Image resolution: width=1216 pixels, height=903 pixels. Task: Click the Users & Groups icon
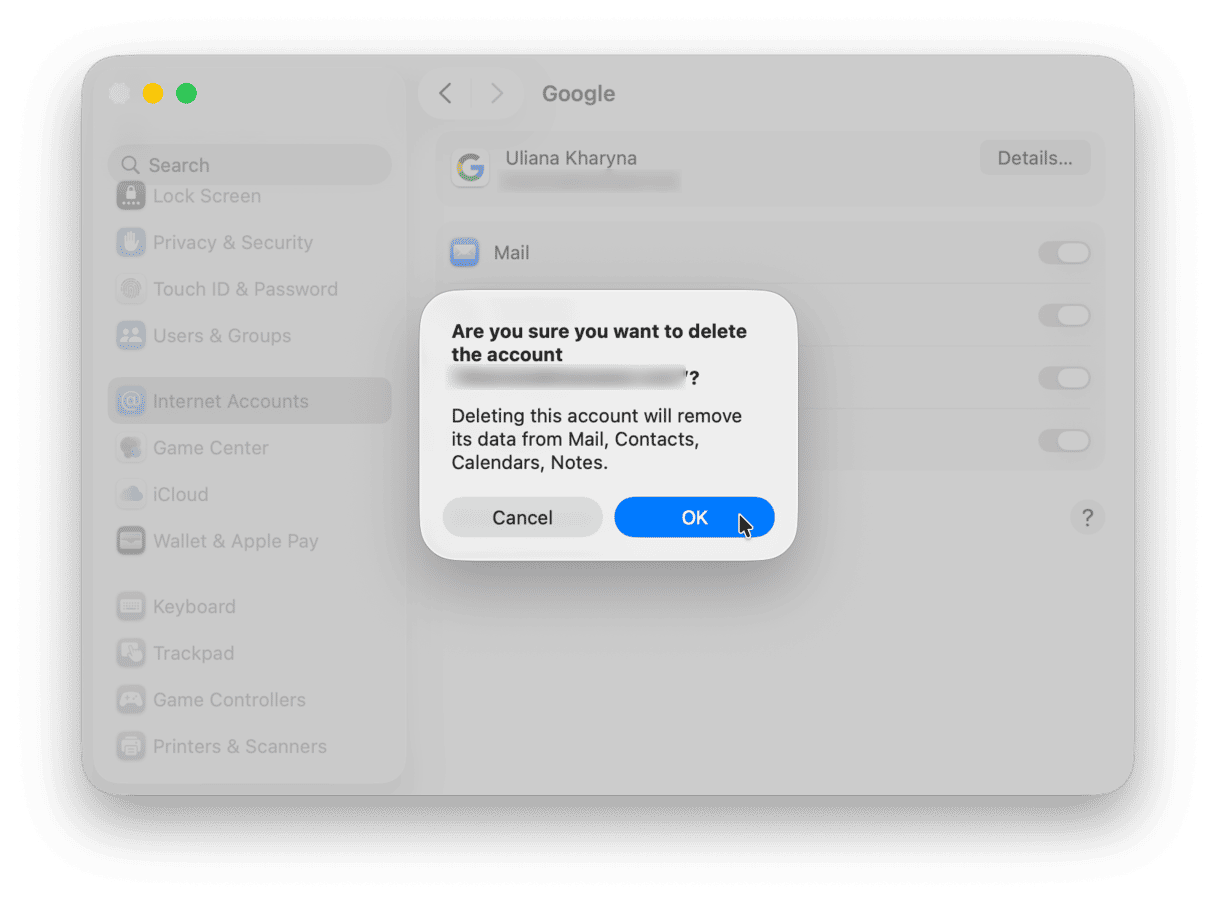(131, 335)
